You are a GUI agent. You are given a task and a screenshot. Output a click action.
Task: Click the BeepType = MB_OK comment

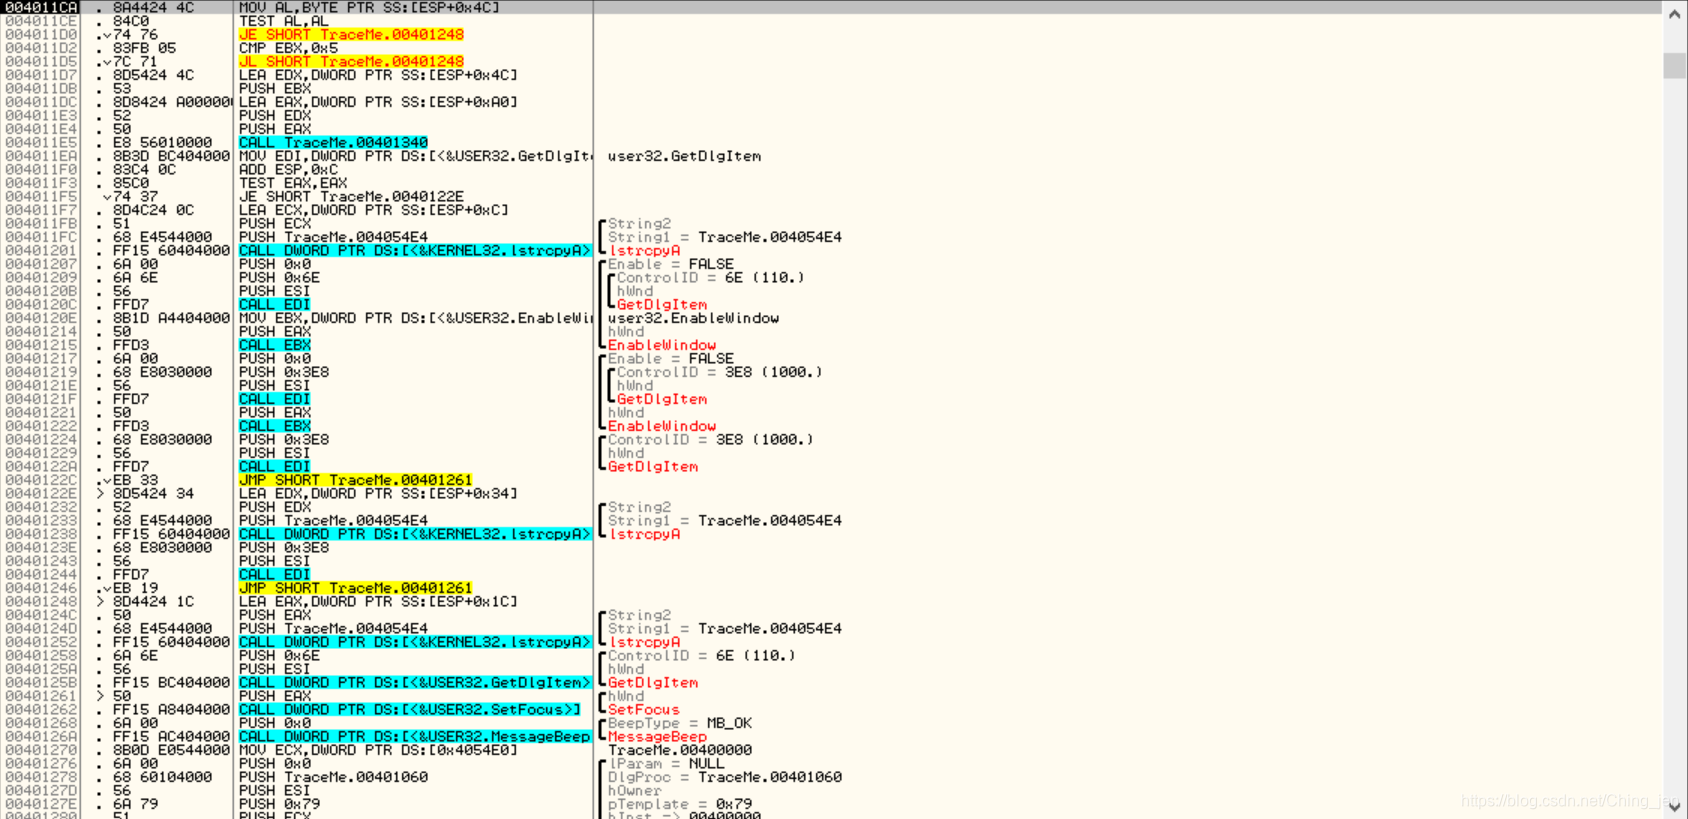pos(680,723)
